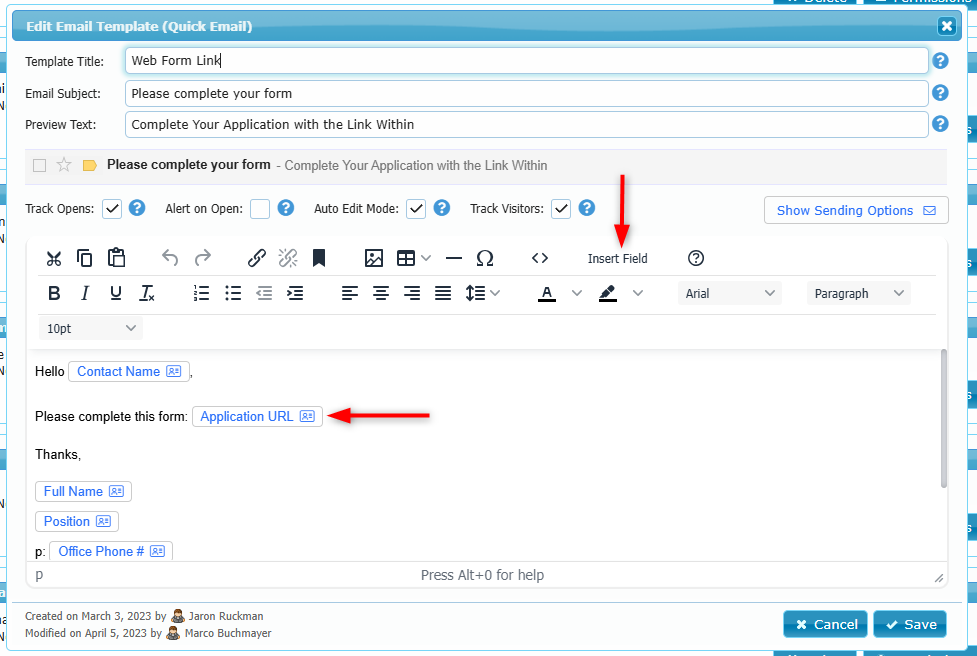Expand the Paragraph format dropdown

(x=858, y=293)
